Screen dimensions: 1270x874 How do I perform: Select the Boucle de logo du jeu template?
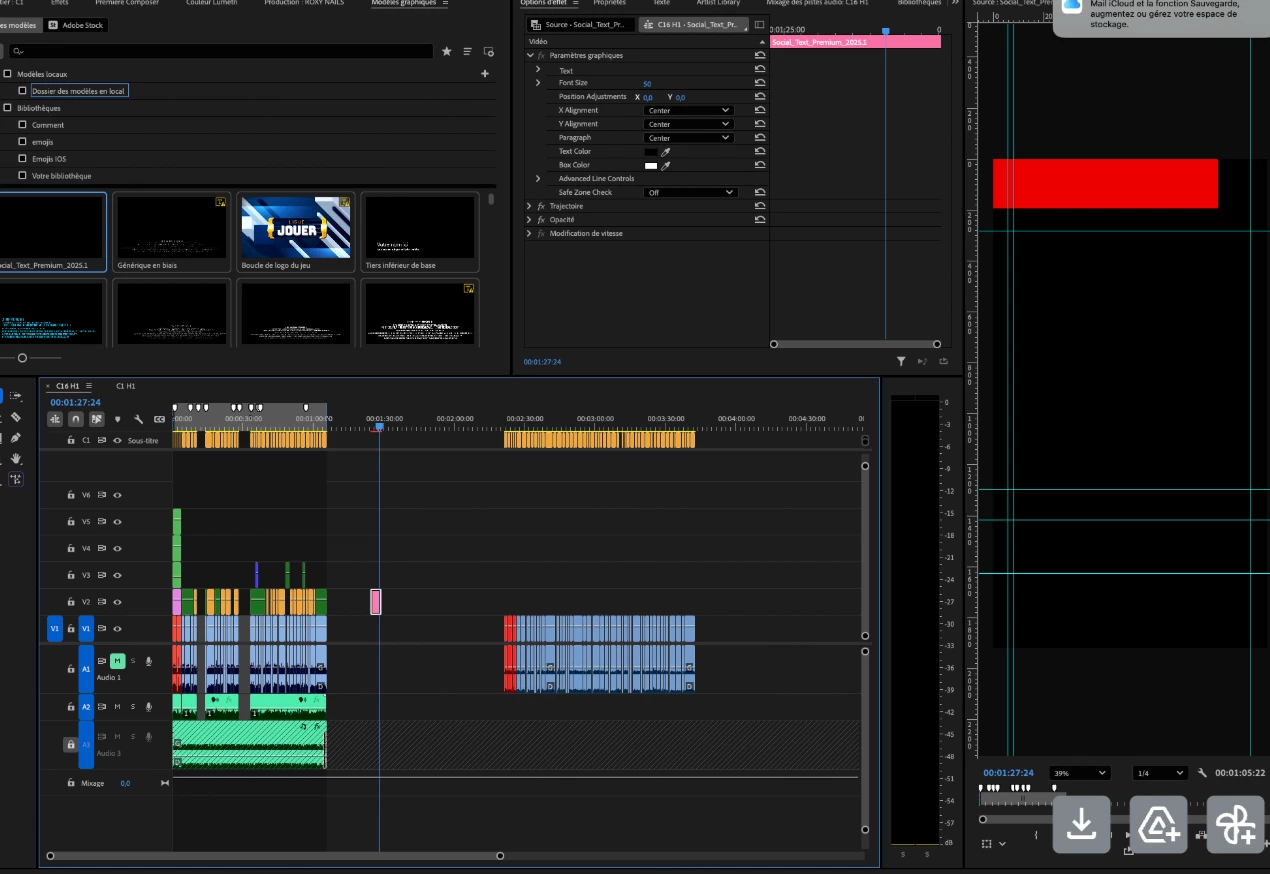(296, 233)
